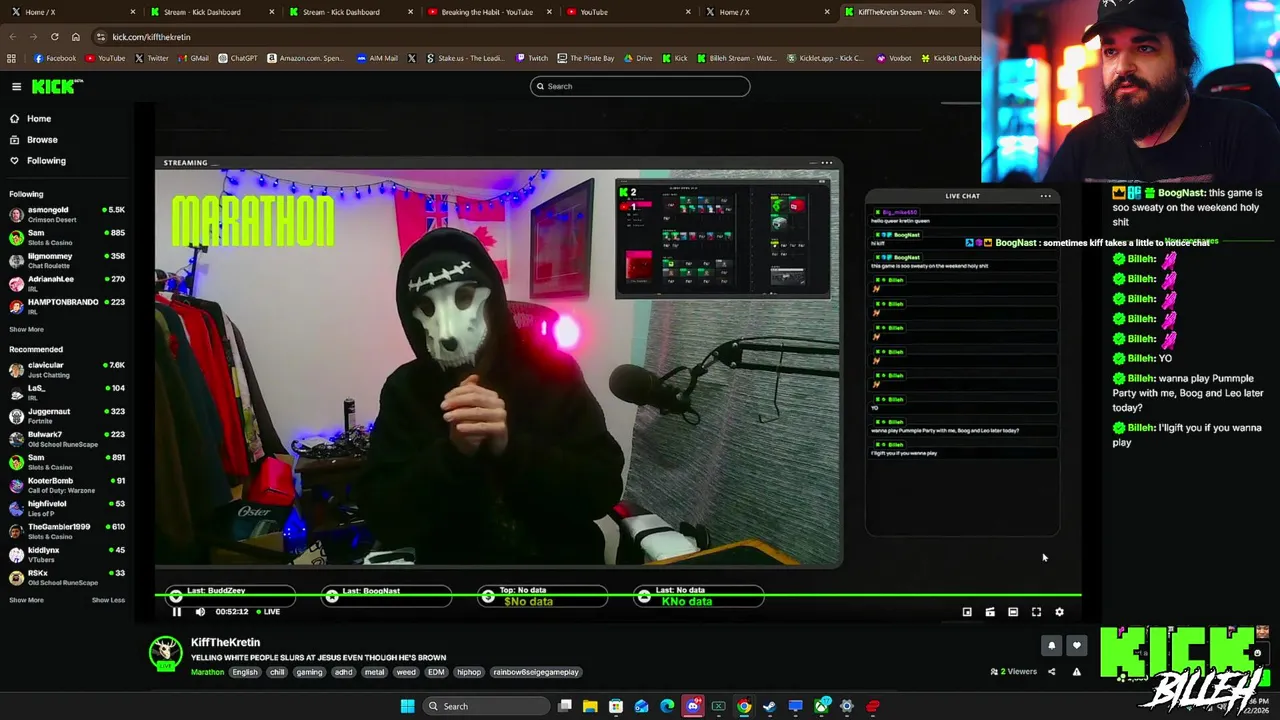This screenshot has height=720, width=1280.
Task: Open the ChatGPT bookmark
Action: [238, 58]
